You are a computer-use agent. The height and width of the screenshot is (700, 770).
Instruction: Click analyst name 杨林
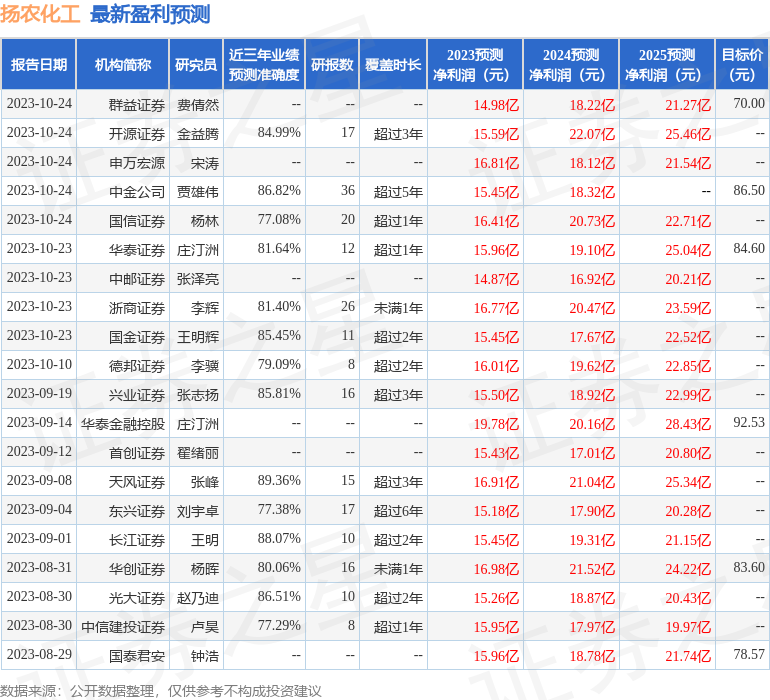205,221
